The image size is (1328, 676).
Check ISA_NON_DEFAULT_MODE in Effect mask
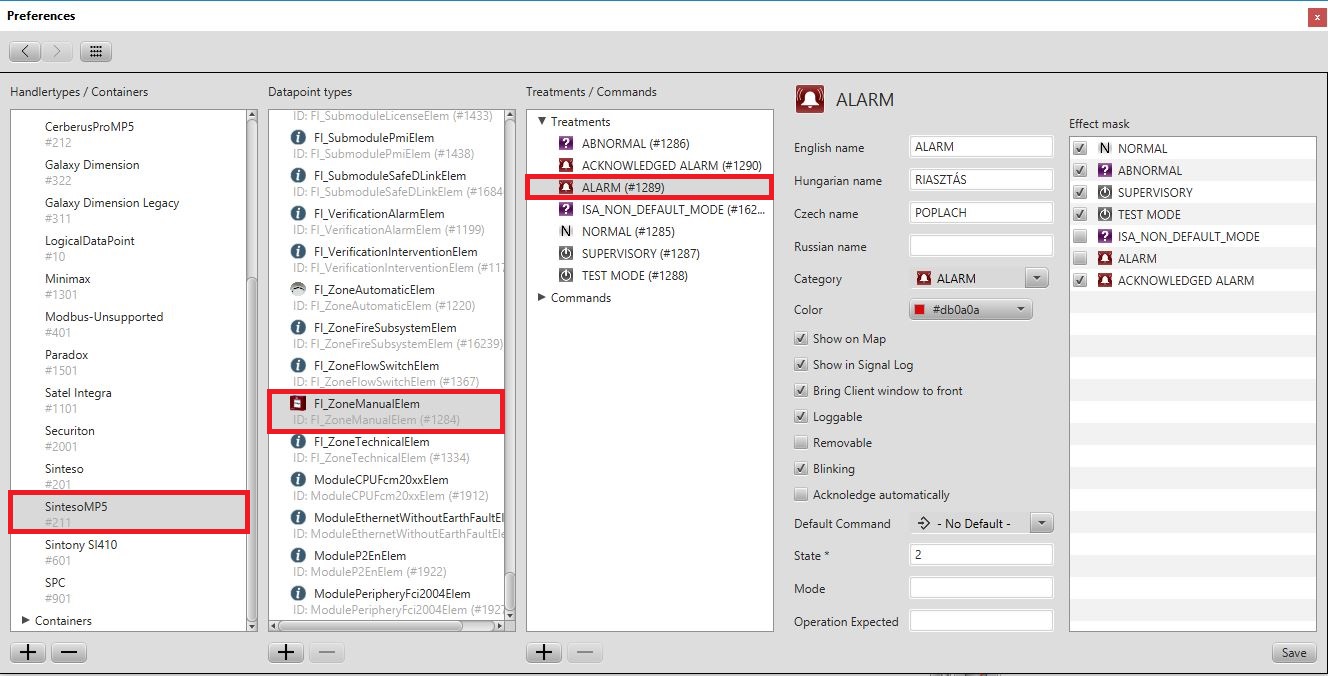point(1080,237)
